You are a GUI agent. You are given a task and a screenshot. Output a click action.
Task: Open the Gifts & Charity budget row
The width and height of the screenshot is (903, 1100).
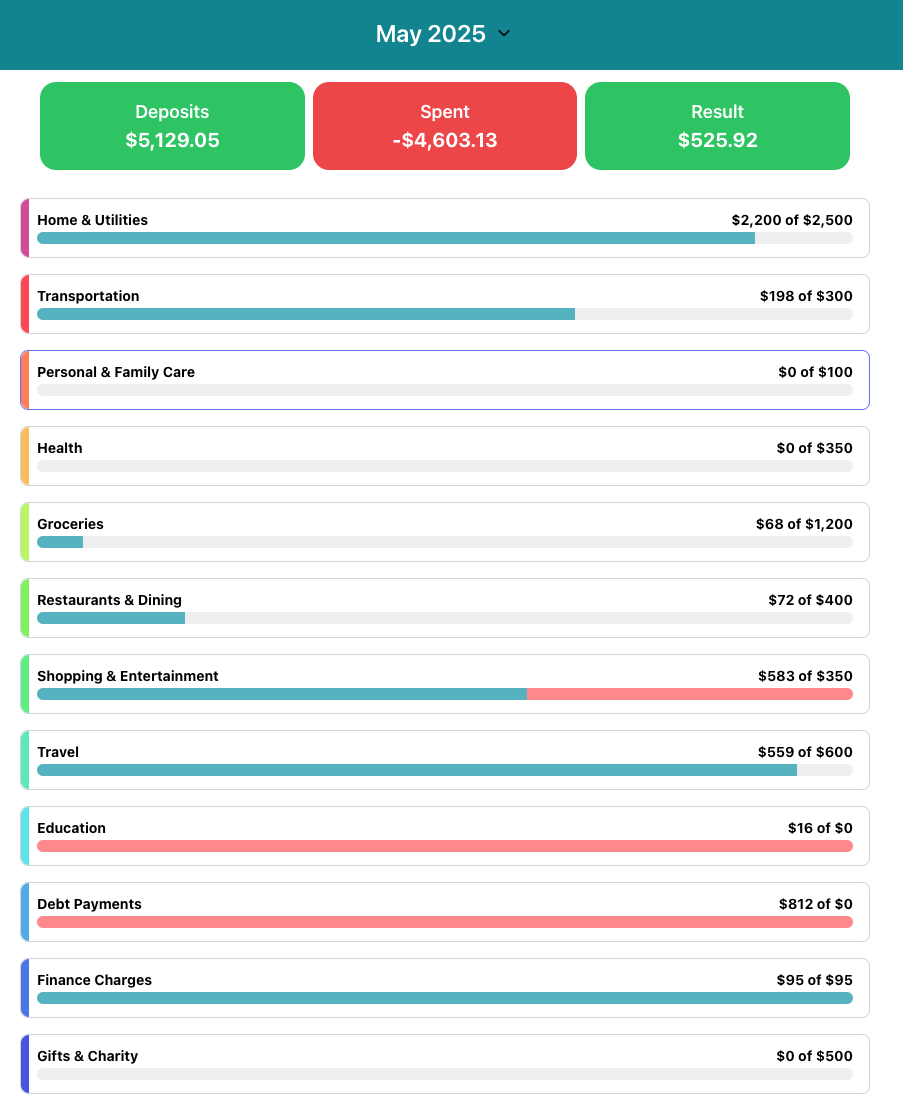tap(444, 1064)
